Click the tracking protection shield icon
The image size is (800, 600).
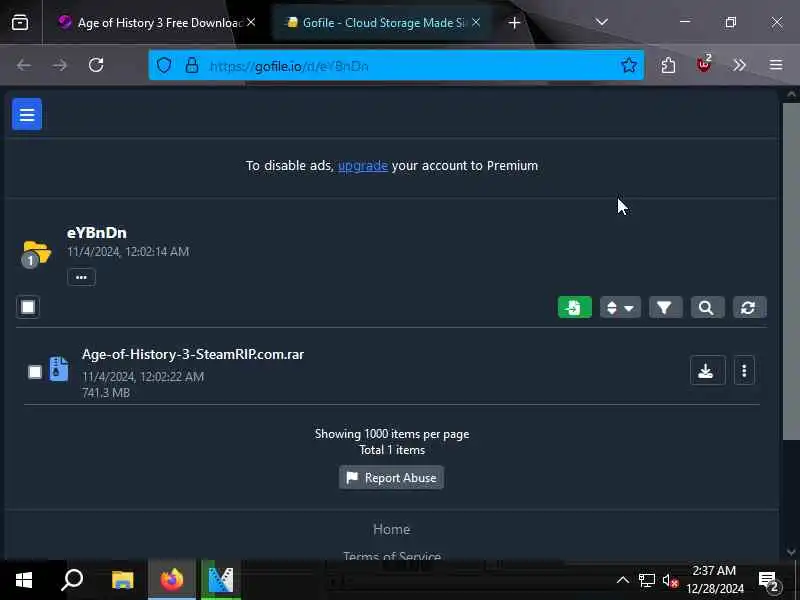pyautogui.click(x=164, y=65)
